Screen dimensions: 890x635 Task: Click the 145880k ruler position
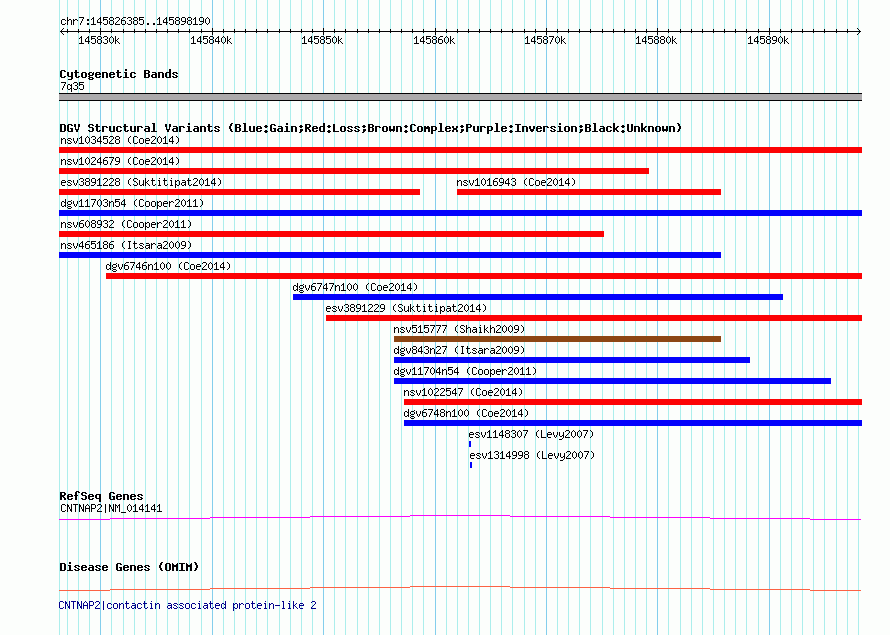(x=656, y=40)
